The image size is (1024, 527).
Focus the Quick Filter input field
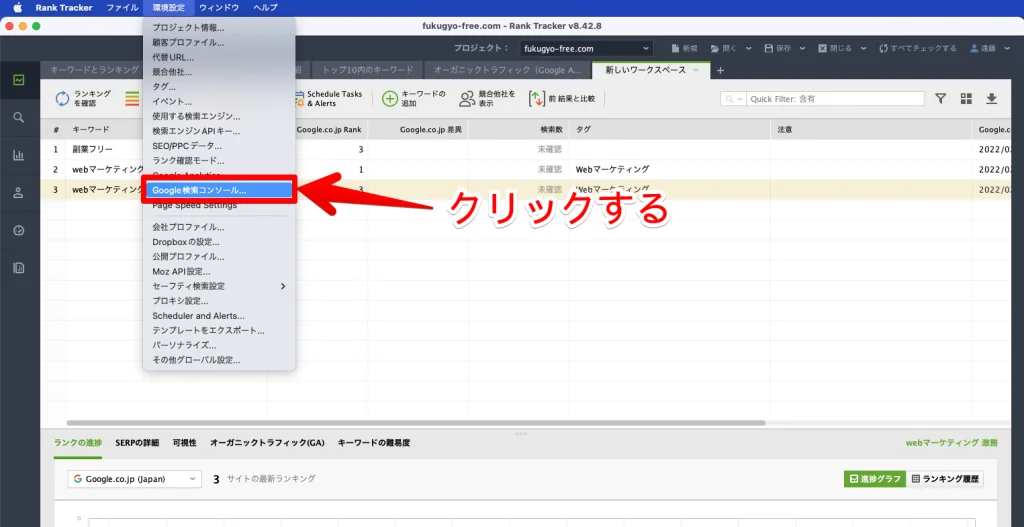click(x=835, y=99)
